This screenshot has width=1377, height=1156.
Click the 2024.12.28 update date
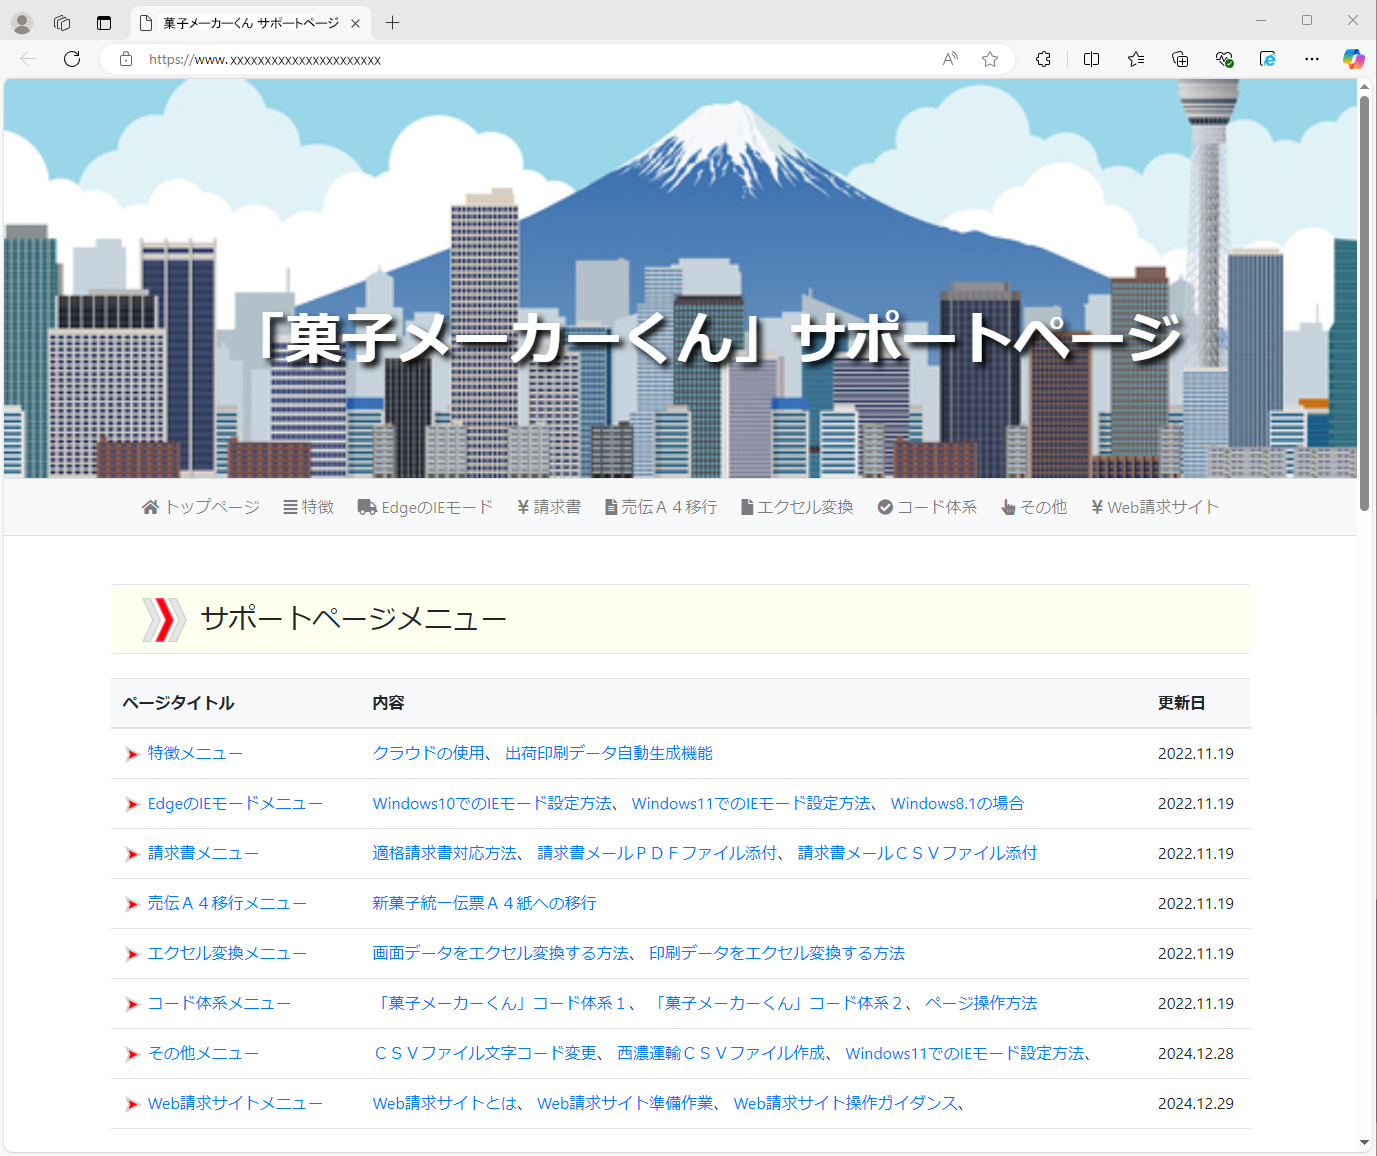tap(1196, 1053)
